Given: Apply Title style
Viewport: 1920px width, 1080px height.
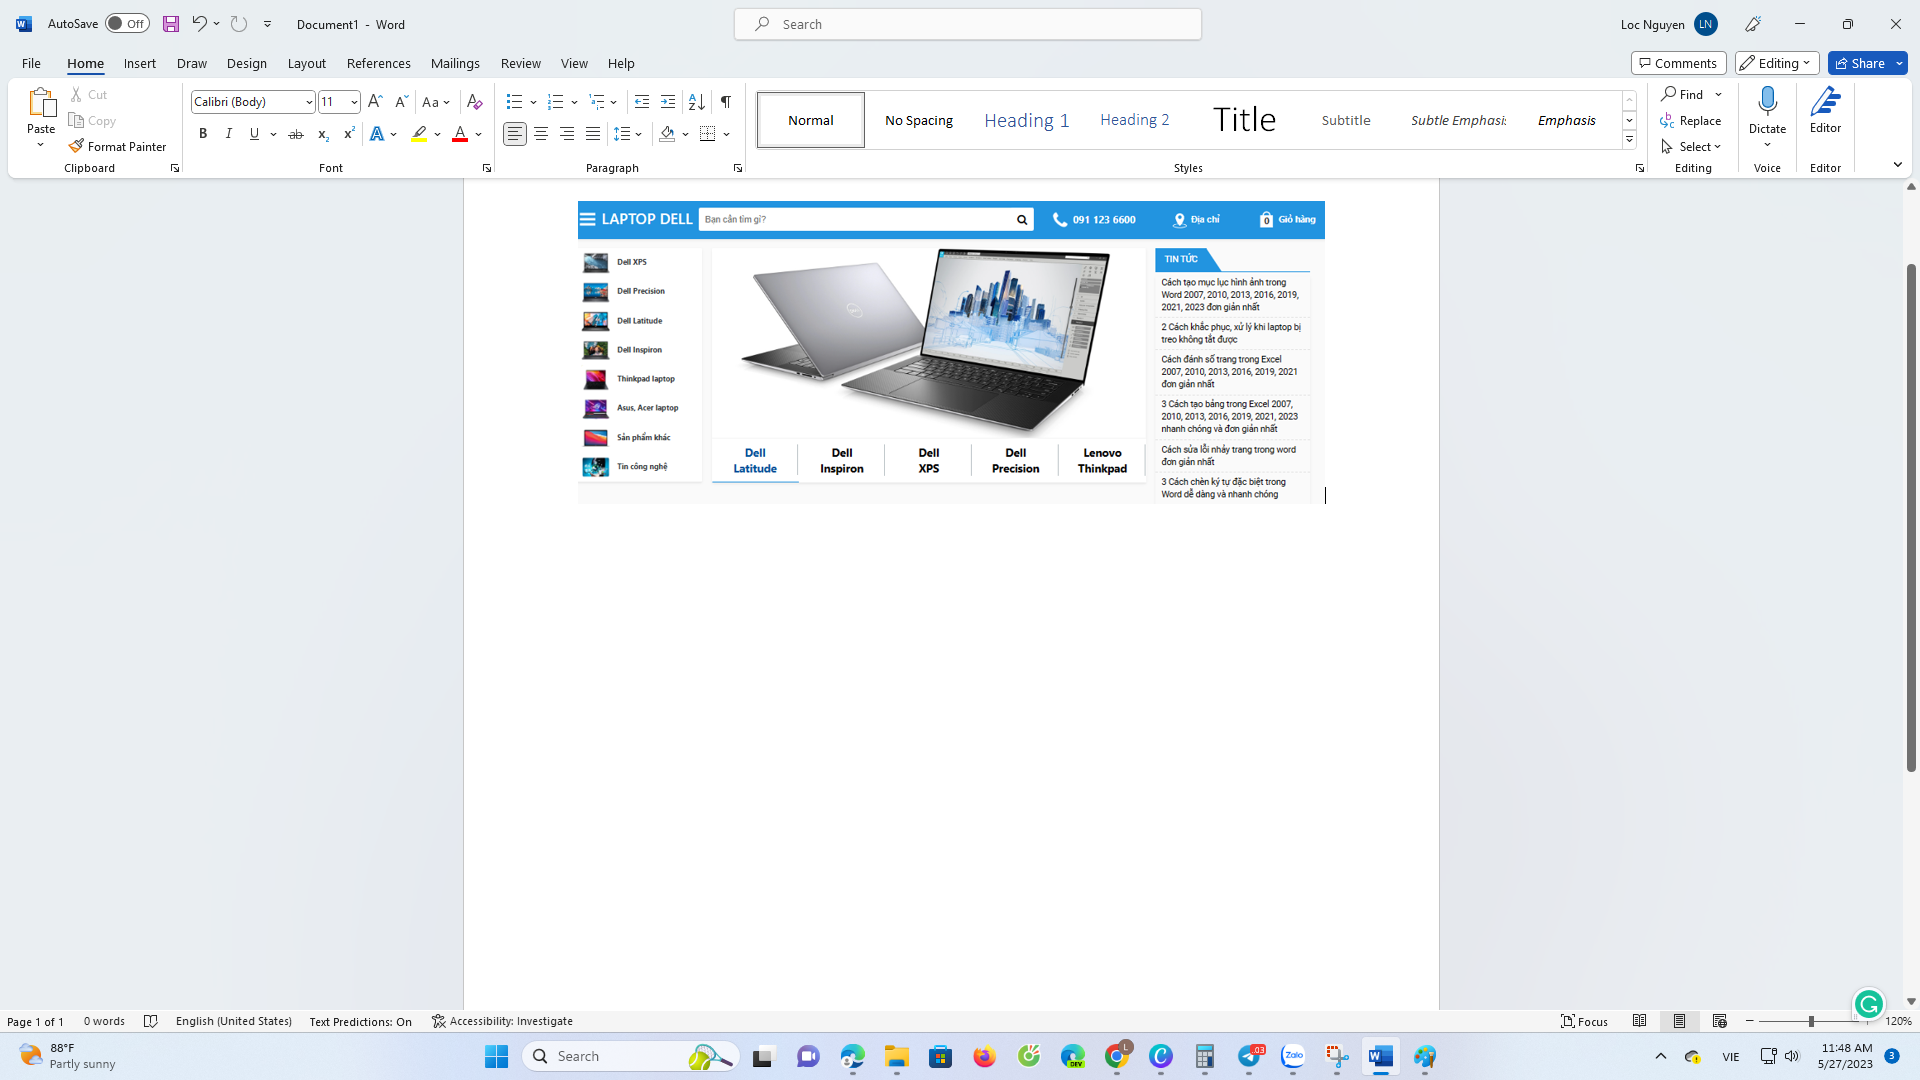Looking at the screenshot, I should tap(1244, 120).
